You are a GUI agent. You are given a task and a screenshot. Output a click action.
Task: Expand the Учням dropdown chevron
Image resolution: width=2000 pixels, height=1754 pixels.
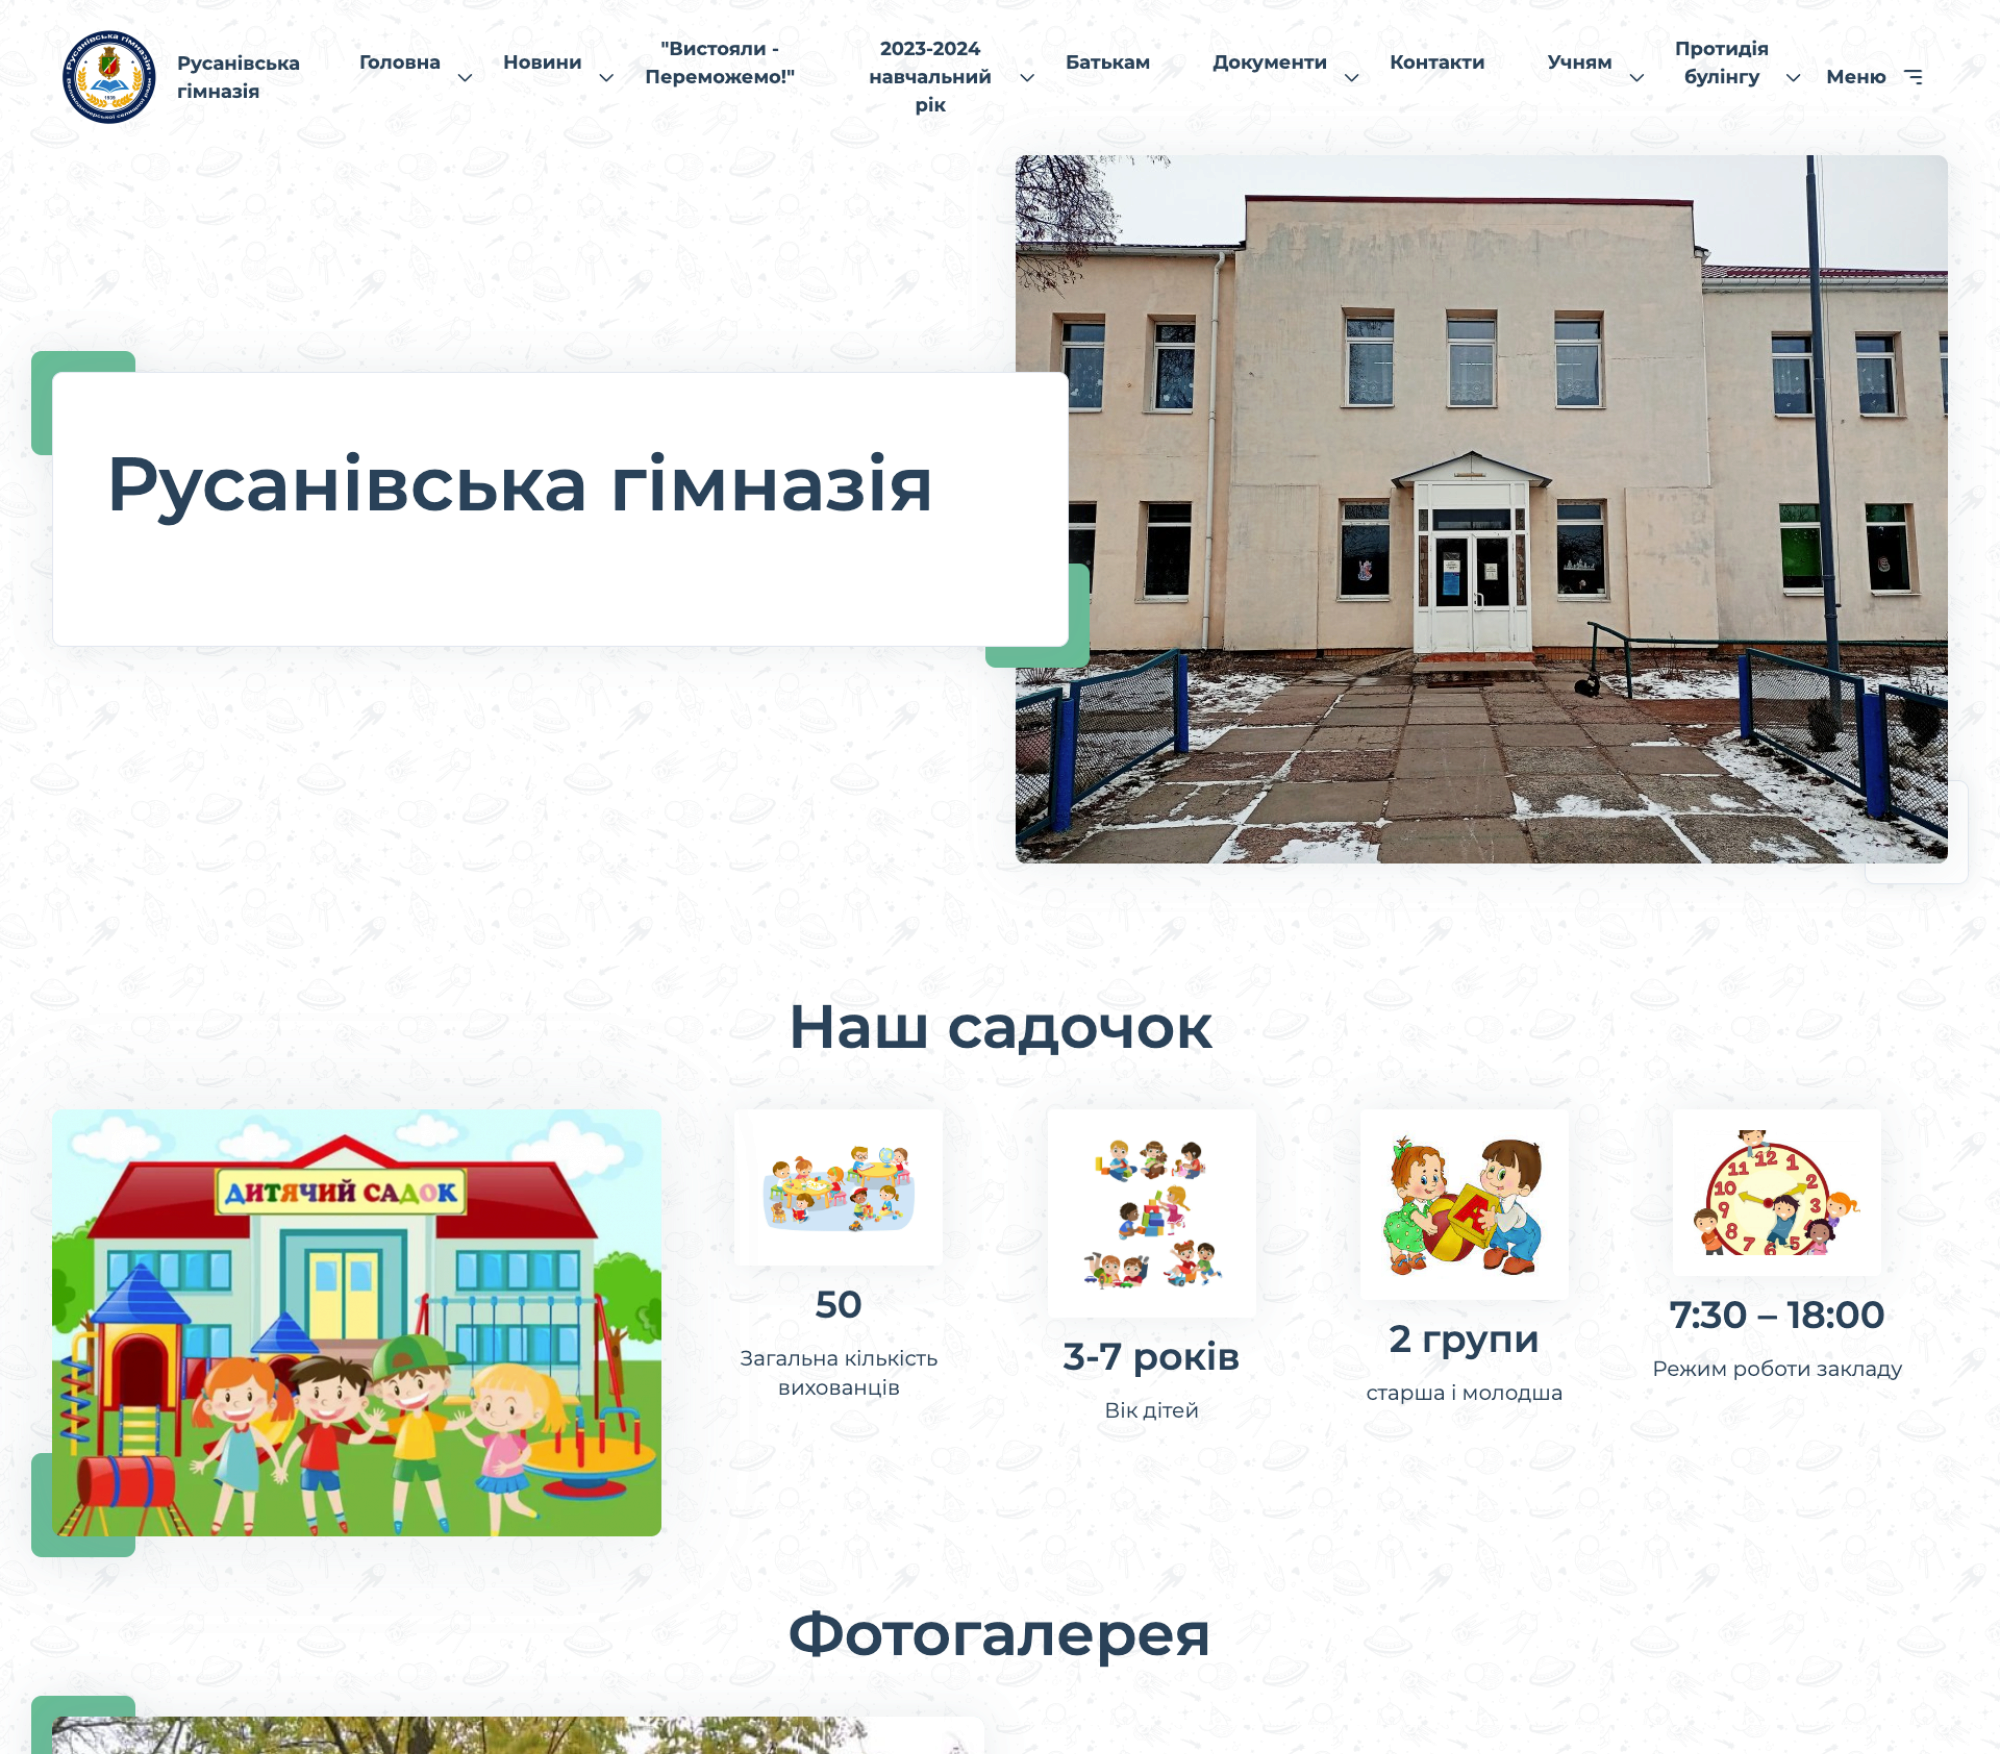click(x=1637, y=78)
